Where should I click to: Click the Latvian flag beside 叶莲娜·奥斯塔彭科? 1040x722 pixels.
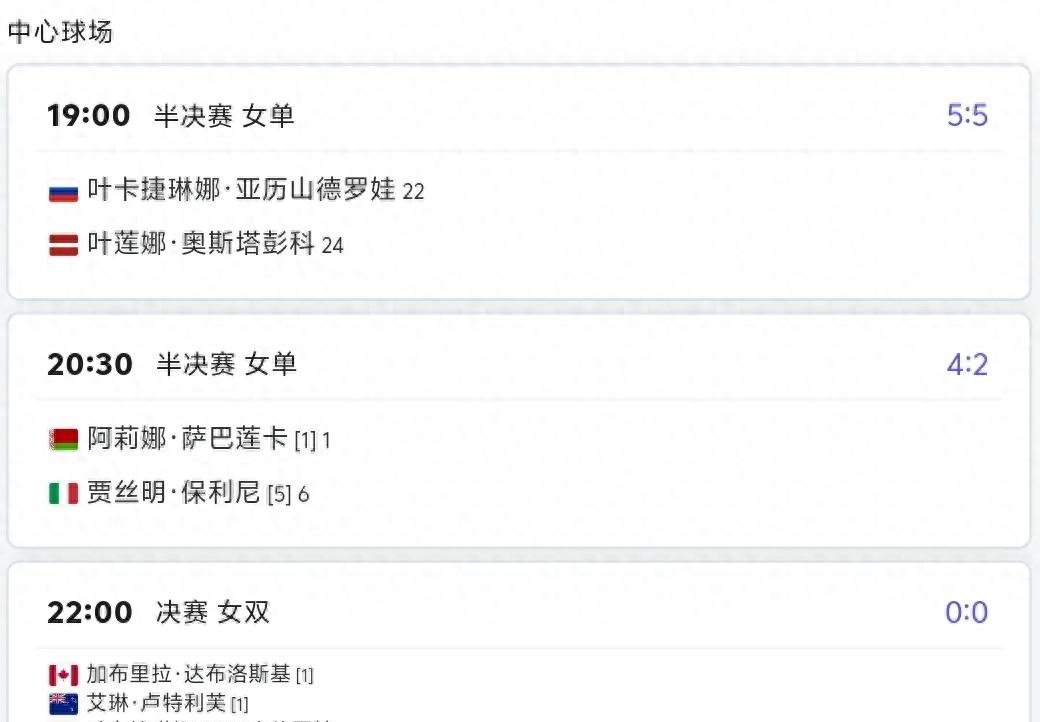click(x=64, y=245)
